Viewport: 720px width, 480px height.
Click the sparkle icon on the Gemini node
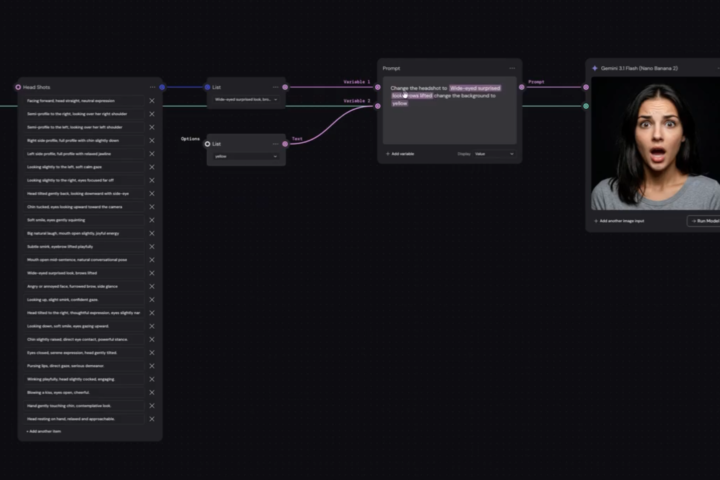tap(595, 68)
